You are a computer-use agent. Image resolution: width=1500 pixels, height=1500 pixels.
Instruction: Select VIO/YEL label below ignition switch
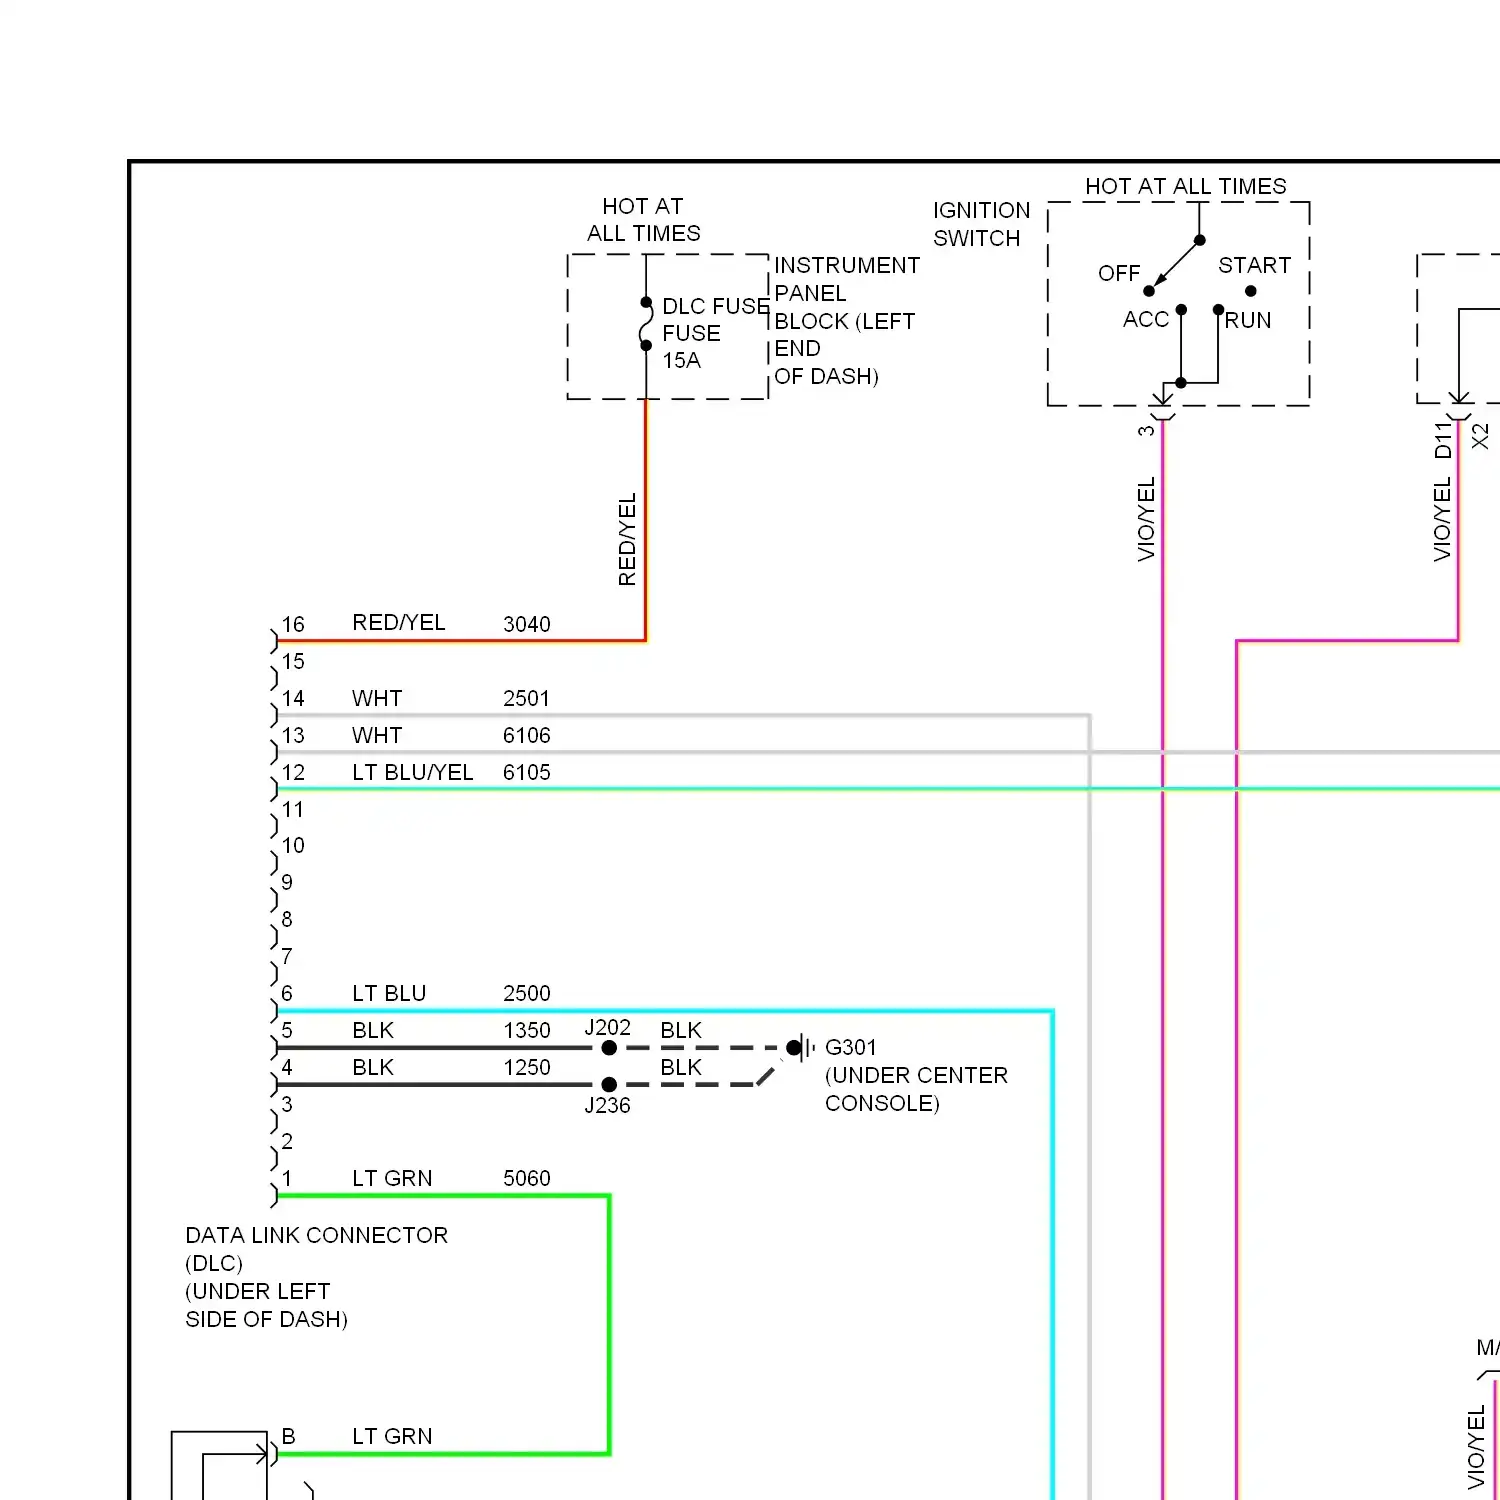click(1146, 519)
